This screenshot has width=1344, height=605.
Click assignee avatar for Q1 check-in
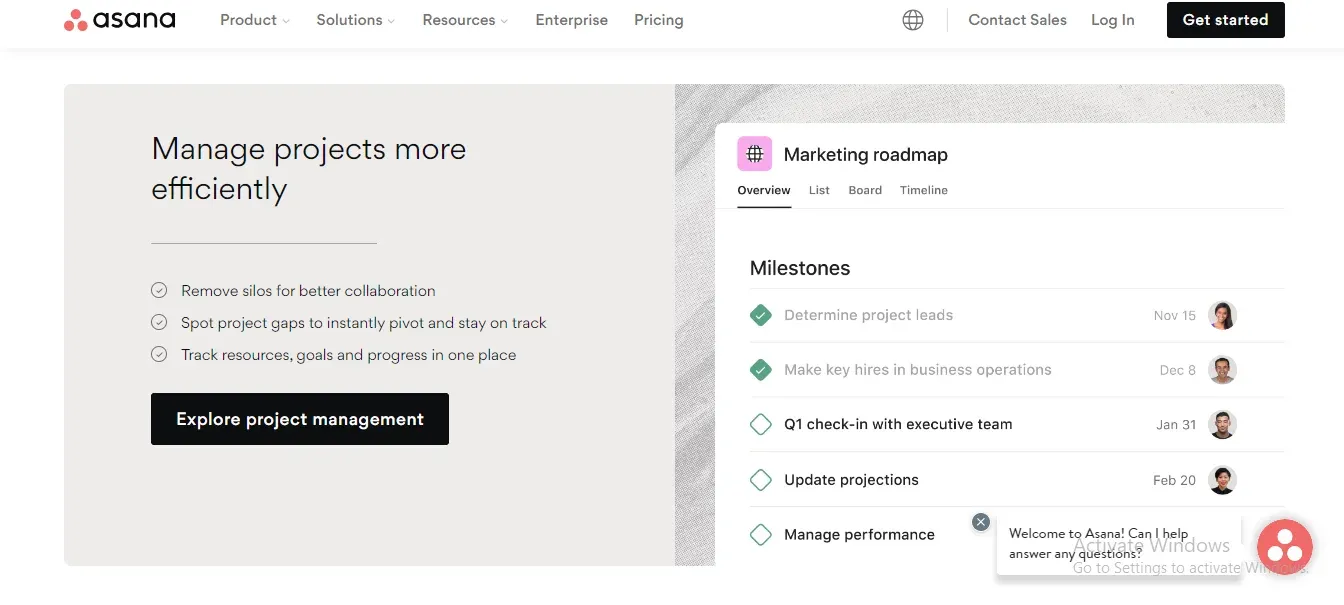click(1222, 425)
